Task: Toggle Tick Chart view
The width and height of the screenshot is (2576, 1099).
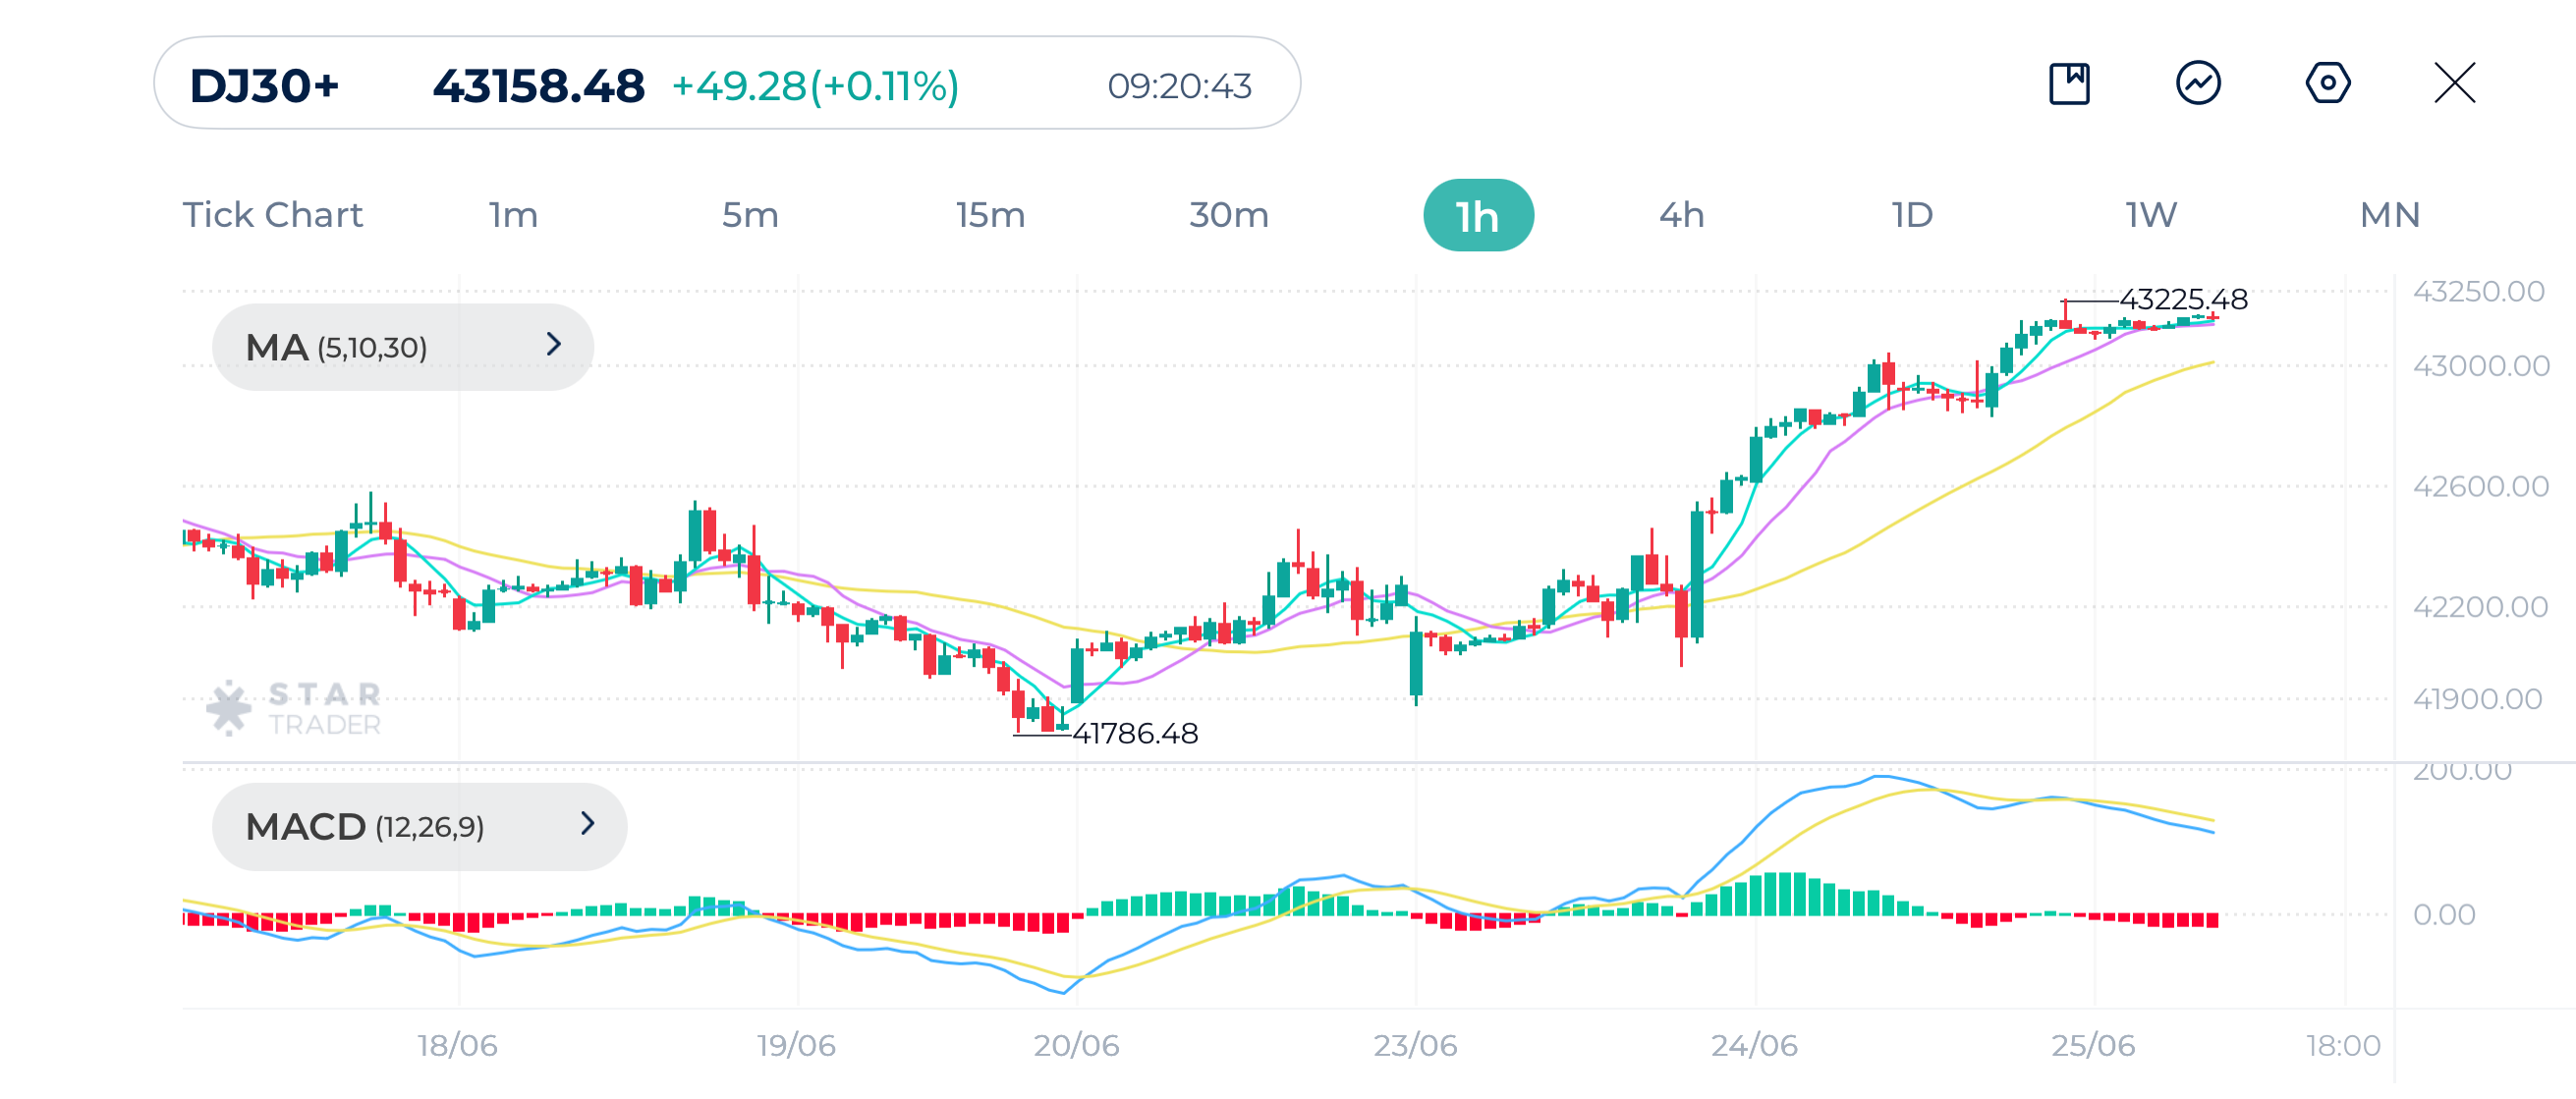Action: tap(272, 213)
